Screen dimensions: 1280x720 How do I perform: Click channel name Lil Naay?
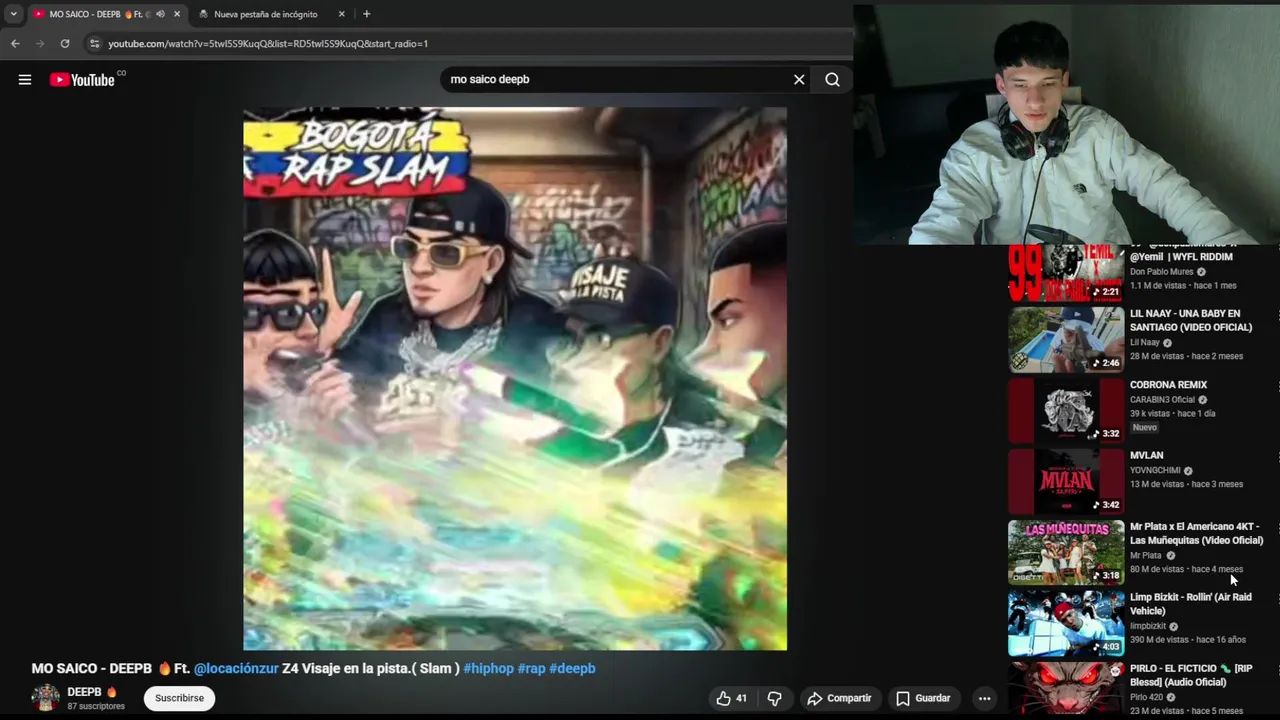pyautogui.click(x=1144, y=343)
